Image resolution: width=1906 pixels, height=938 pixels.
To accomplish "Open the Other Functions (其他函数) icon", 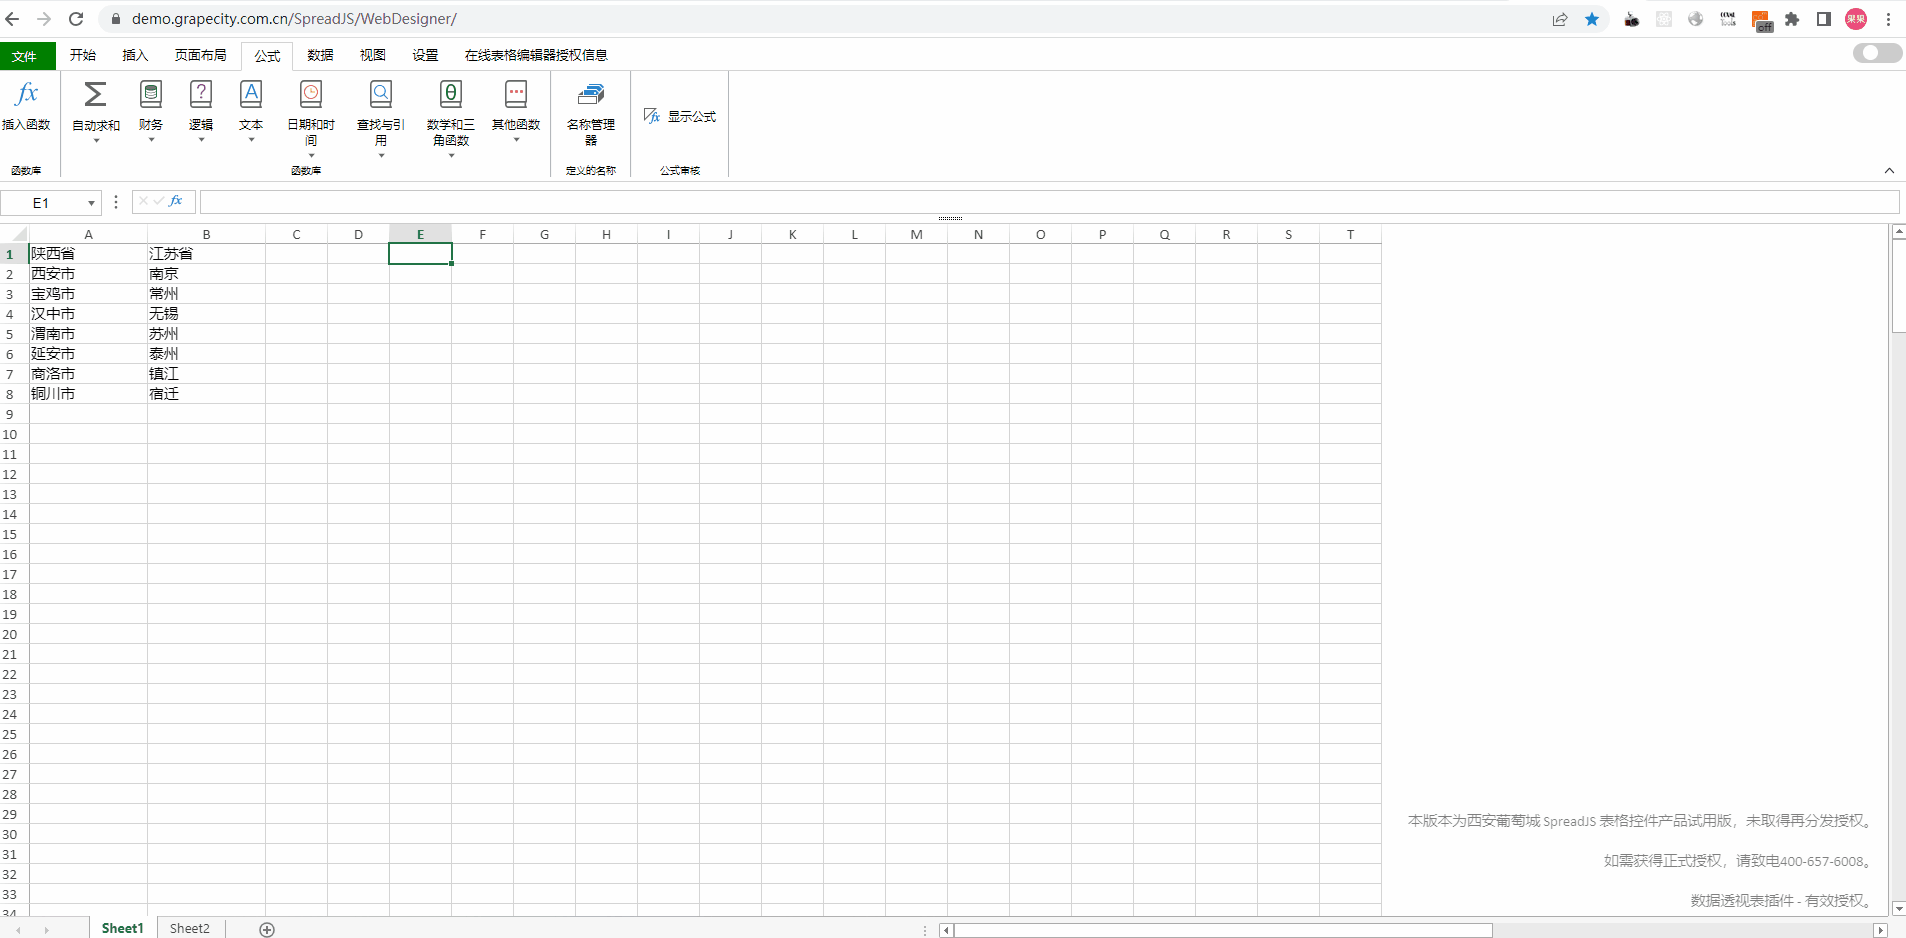I will point(516,94).
